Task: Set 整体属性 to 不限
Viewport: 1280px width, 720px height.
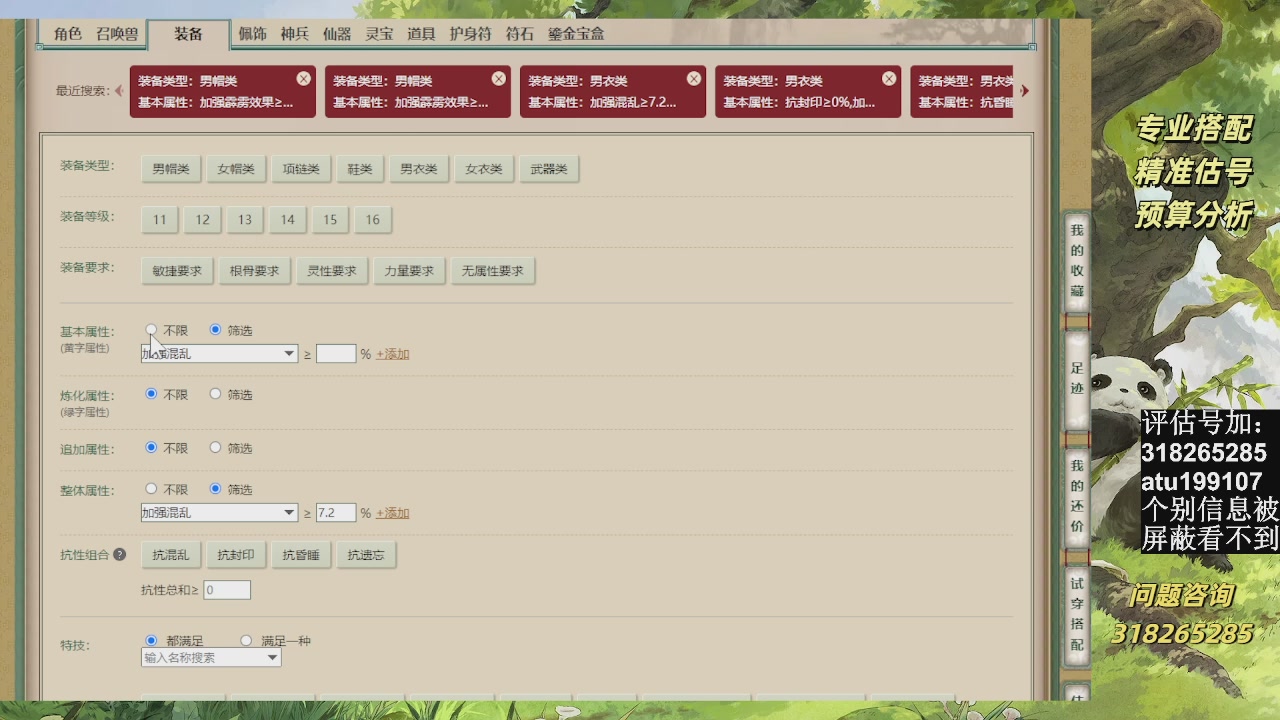Action: (151, 489)
